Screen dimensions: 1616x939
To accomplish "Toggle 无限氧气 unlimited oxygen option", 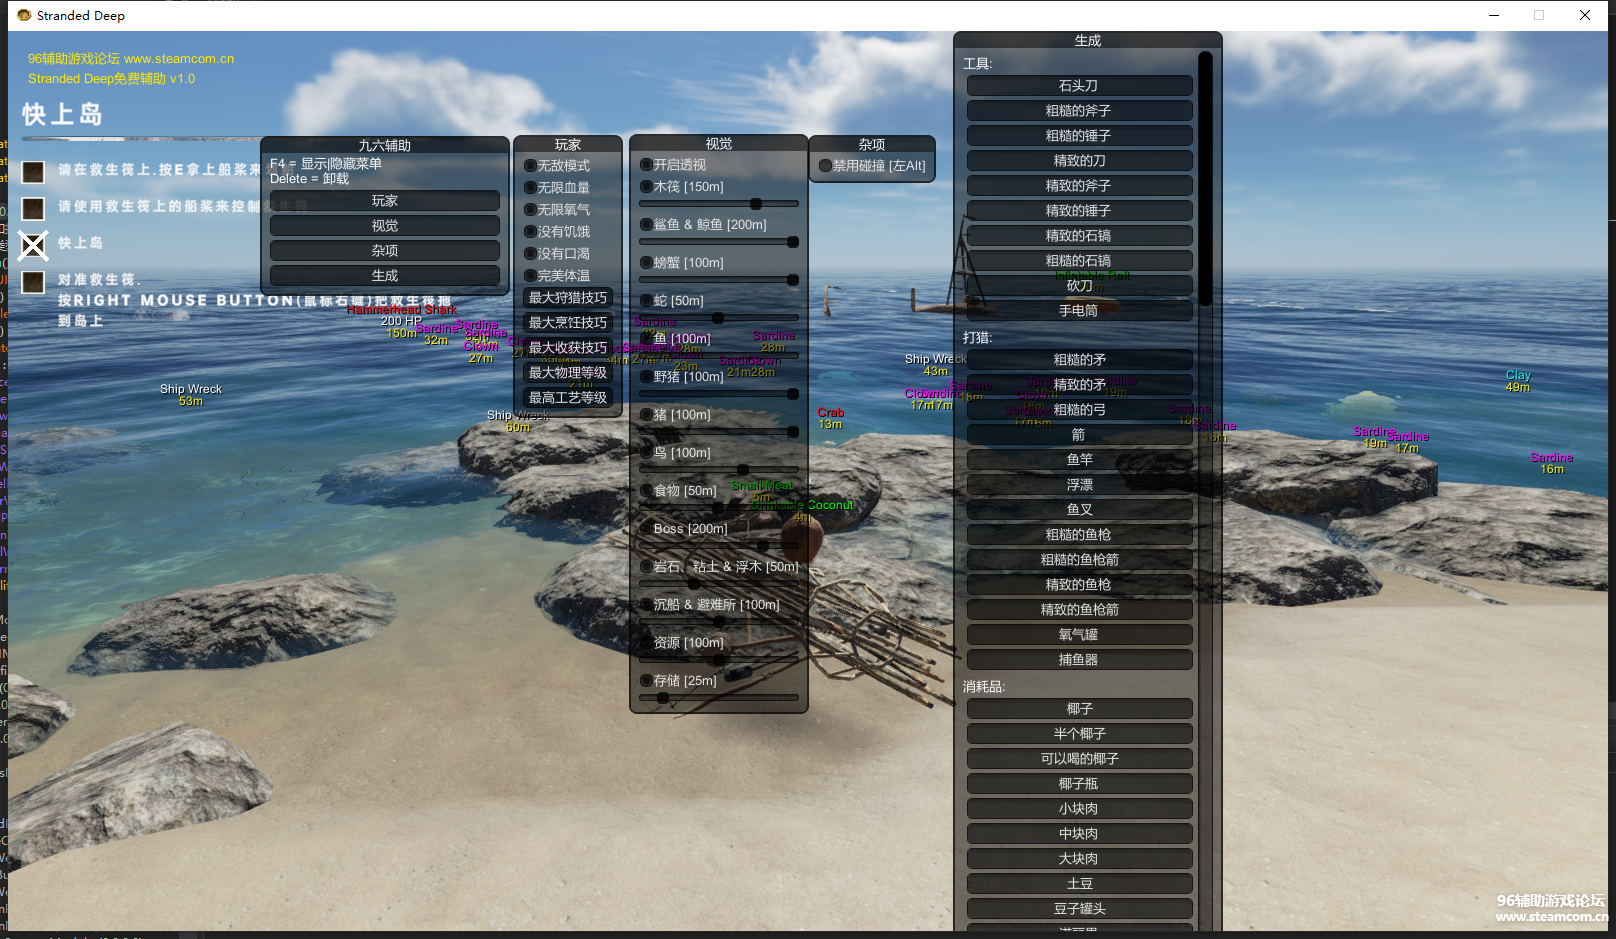I will [531, 210].
